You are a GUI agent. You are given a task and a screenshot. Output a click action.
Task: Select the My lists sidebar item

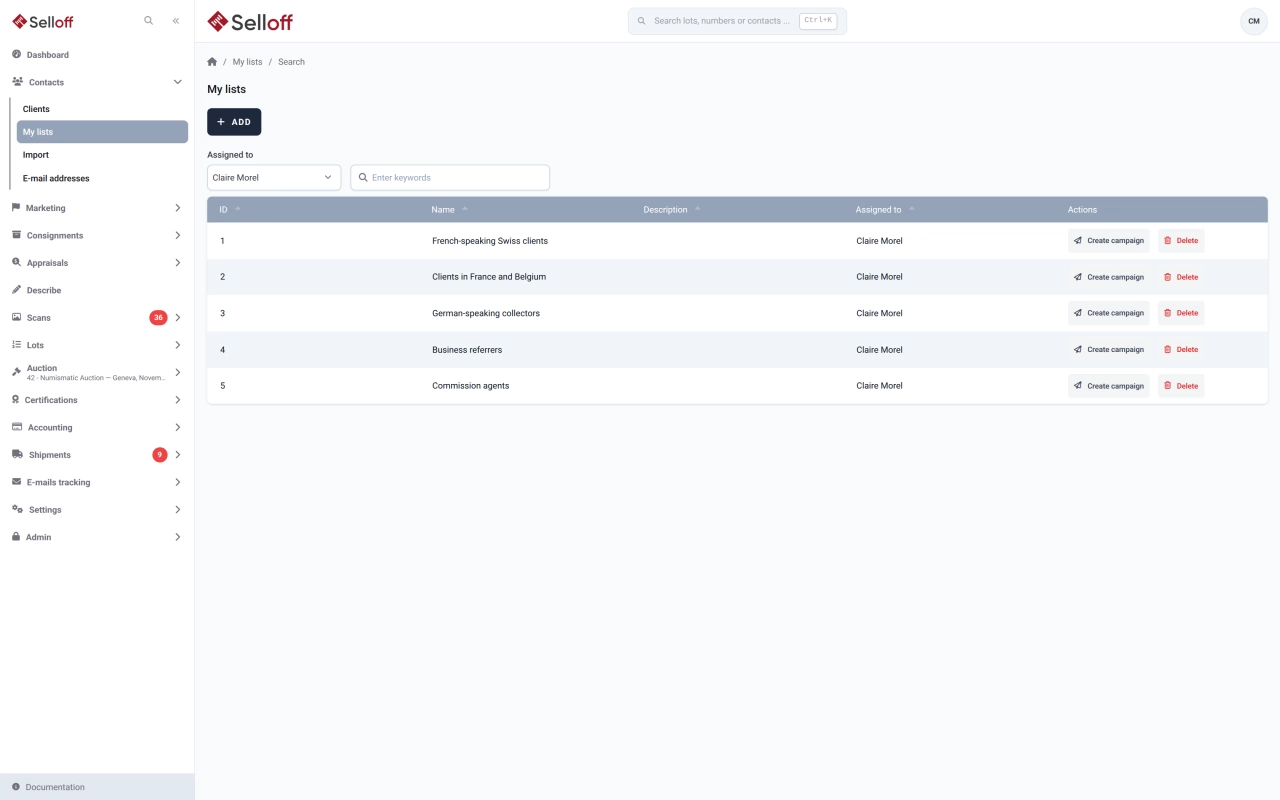click(x=102, y=132)
